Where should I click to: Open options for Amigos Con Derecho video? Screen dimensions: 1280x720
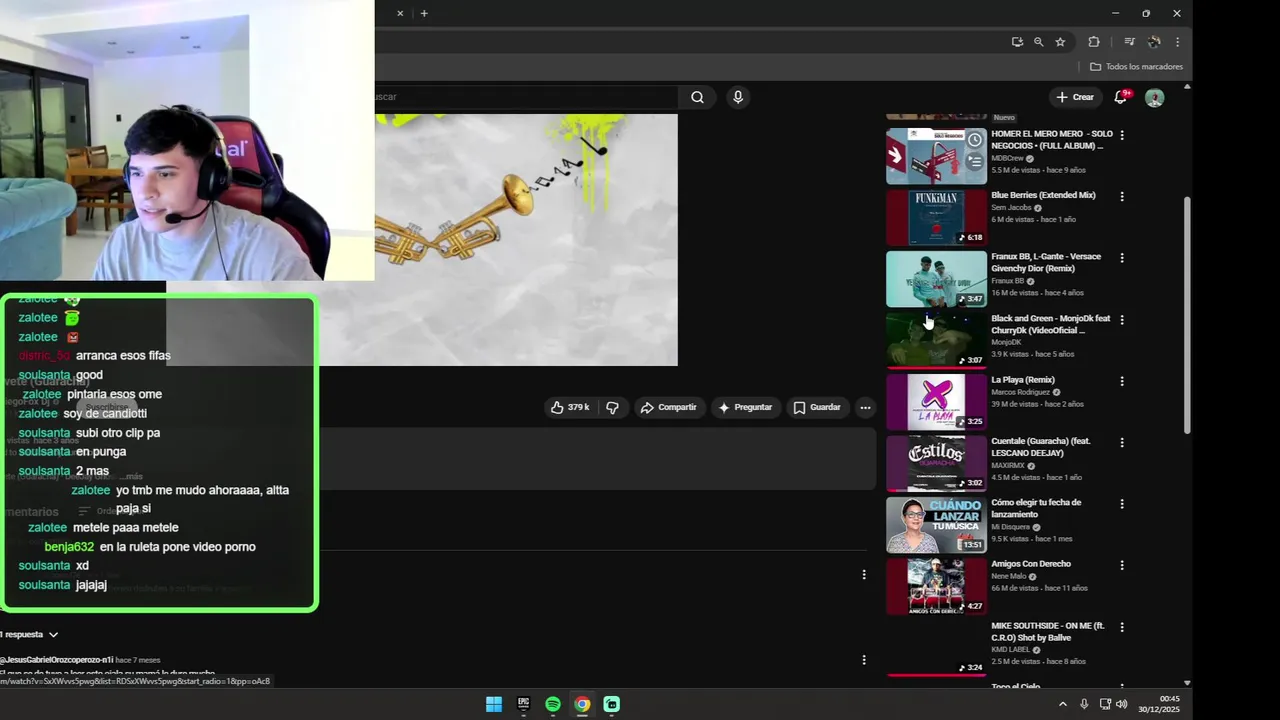click(1122, 565)
